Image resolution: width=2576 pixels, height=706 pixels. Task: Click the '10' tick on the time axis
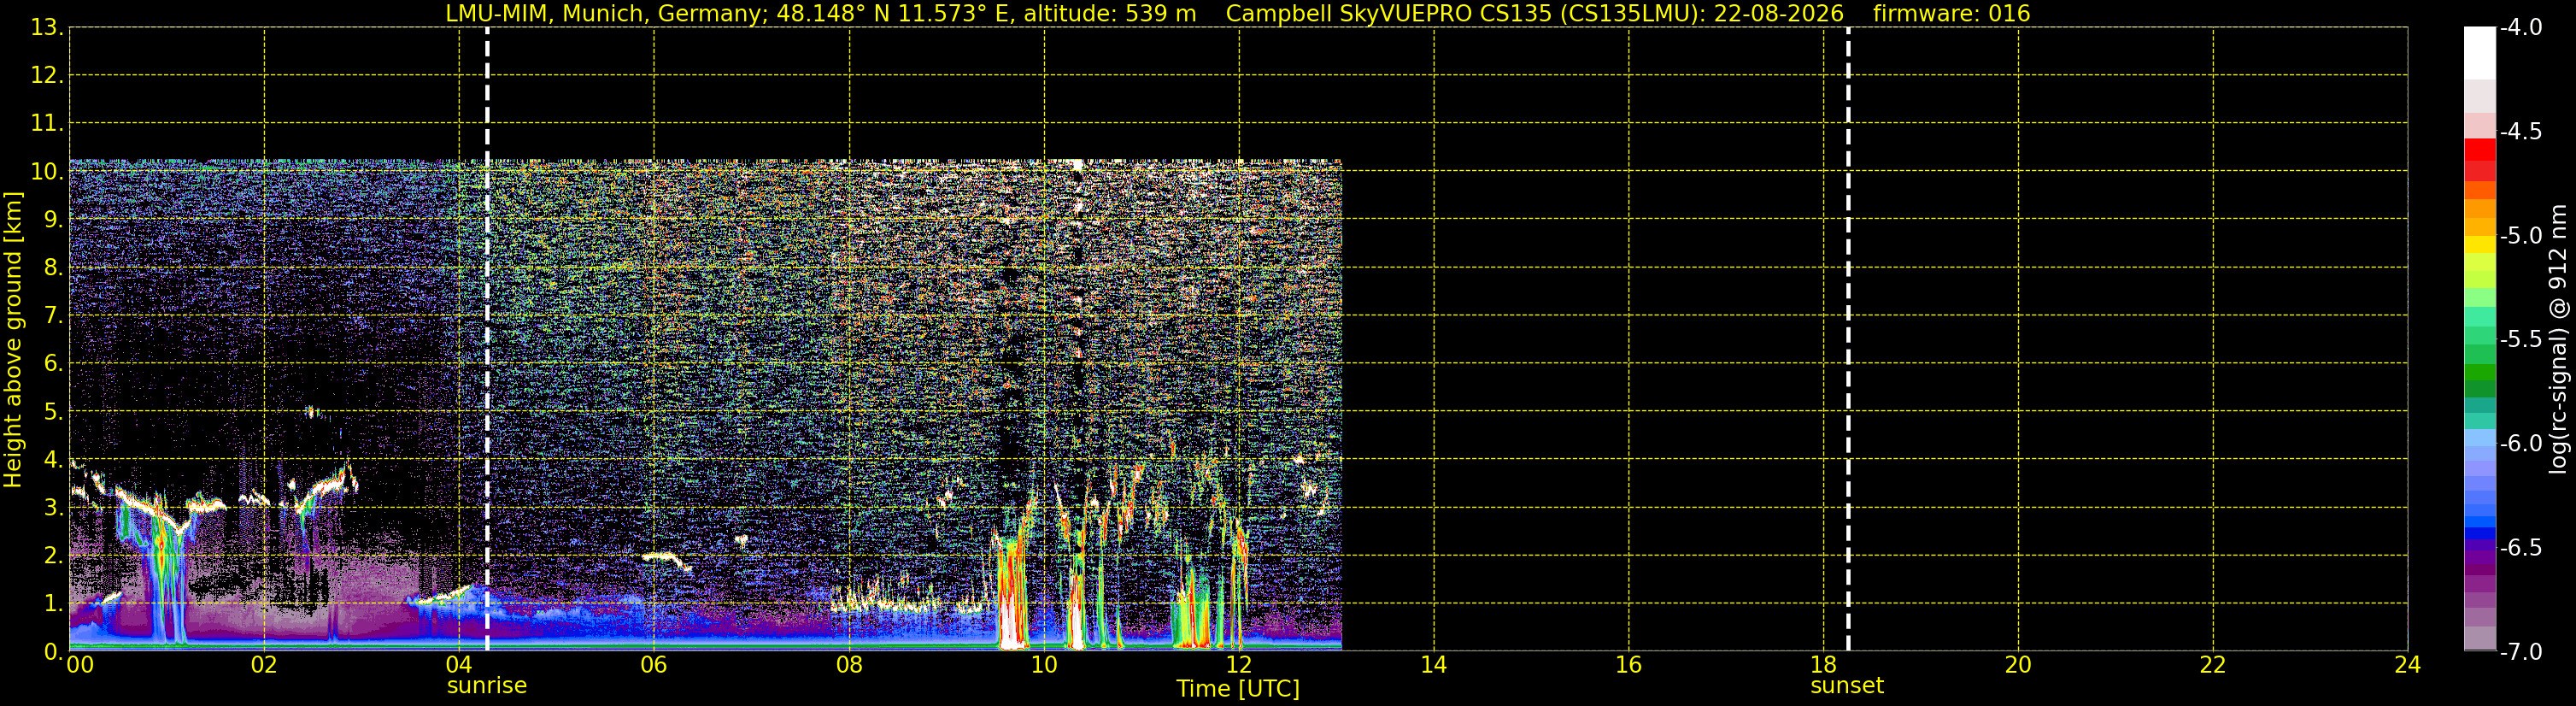click(1044, 665)
